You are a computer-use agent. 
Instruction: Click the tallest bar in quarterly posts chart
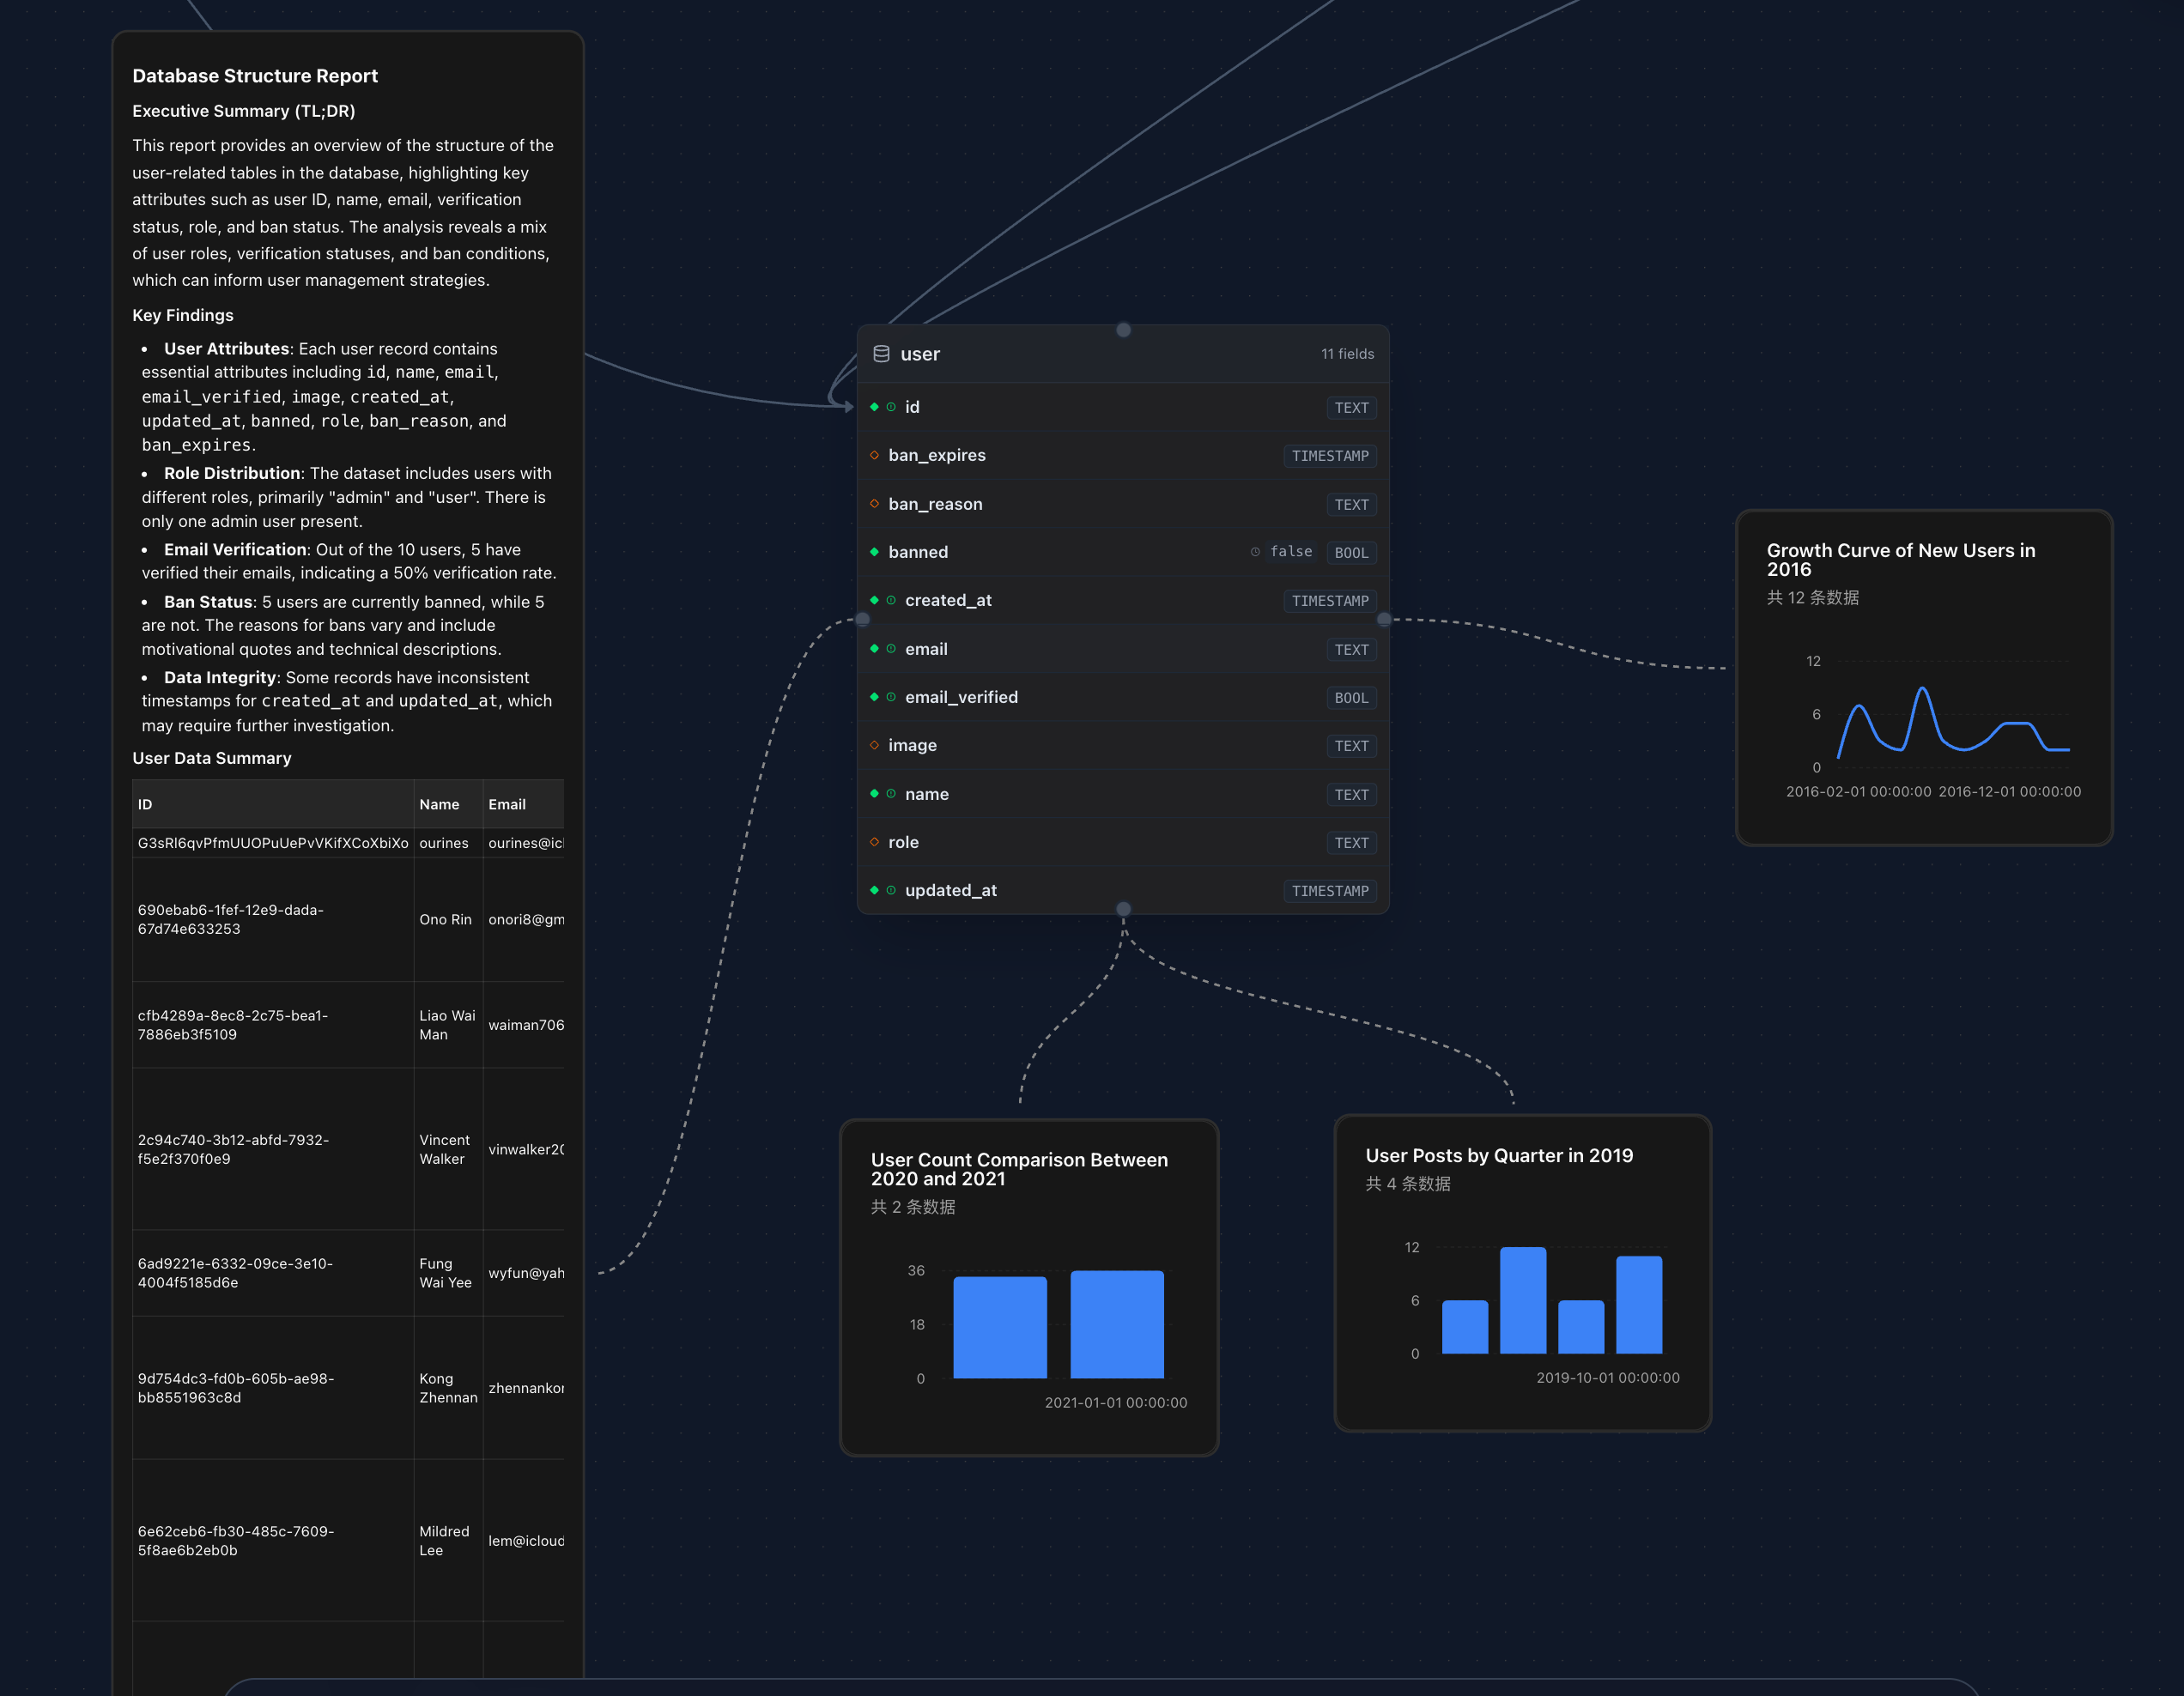tap(1522, 1299)
